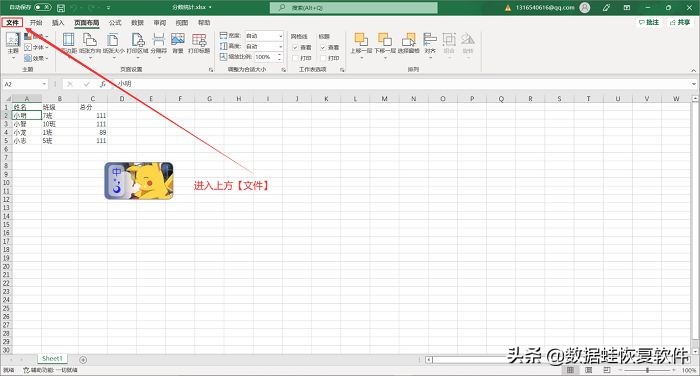Image resolution: width=700 pixels, height=376 pixels.
Task: Click the zoom slider in the status bar
Action: click(x=648, y=370)
